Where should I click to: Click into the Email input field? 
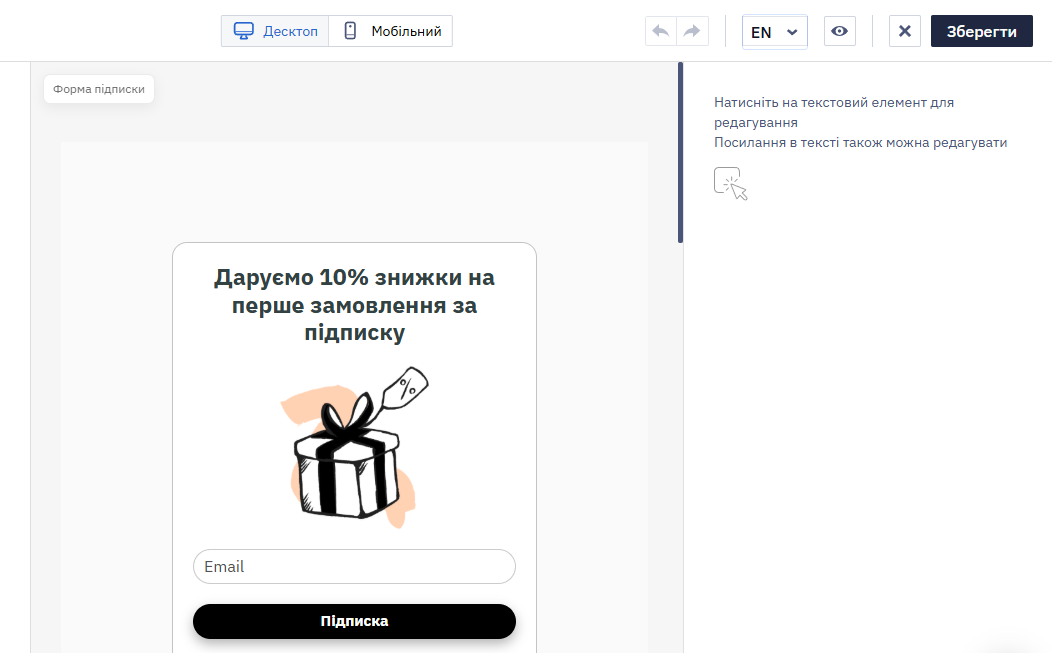[354, 566]
